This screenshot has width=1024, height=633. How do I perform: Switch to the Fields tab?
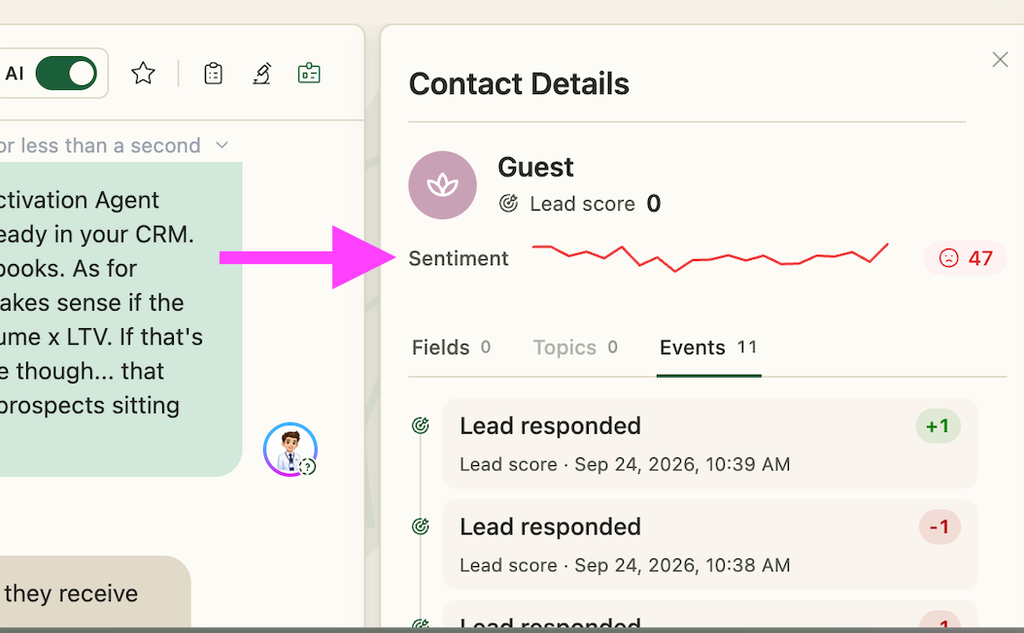click(451, 348)
